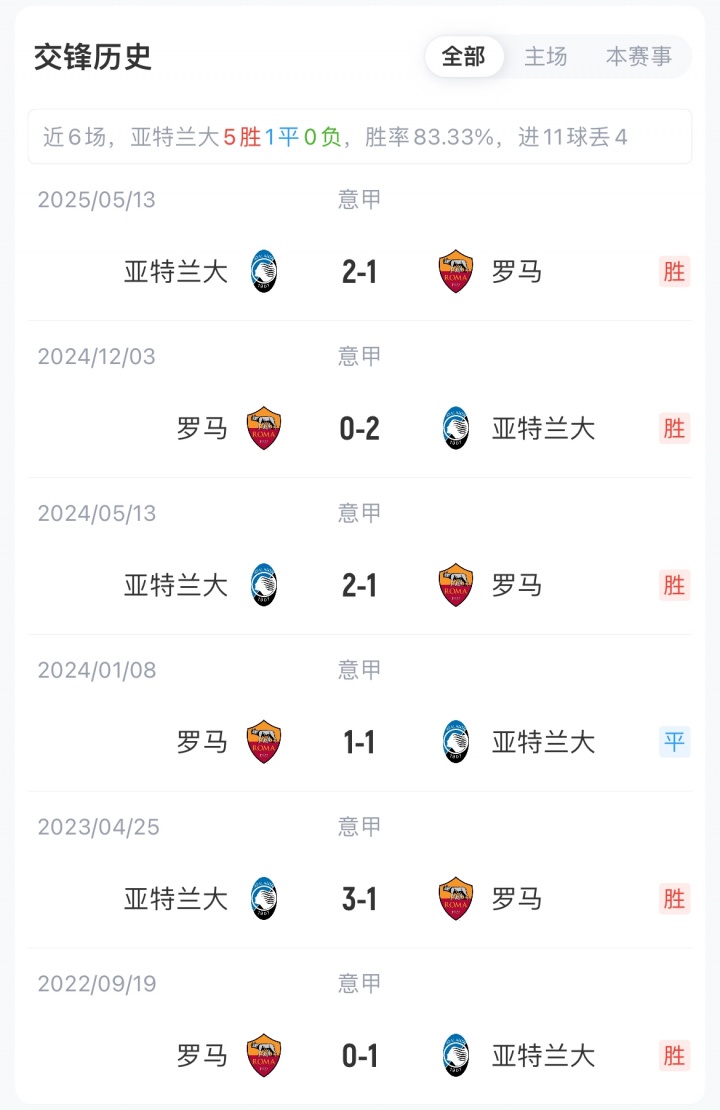Screen dimensions: 720x1110
Task: Click Roma crest in 2025/05/13 match
Action: (456, 271)
